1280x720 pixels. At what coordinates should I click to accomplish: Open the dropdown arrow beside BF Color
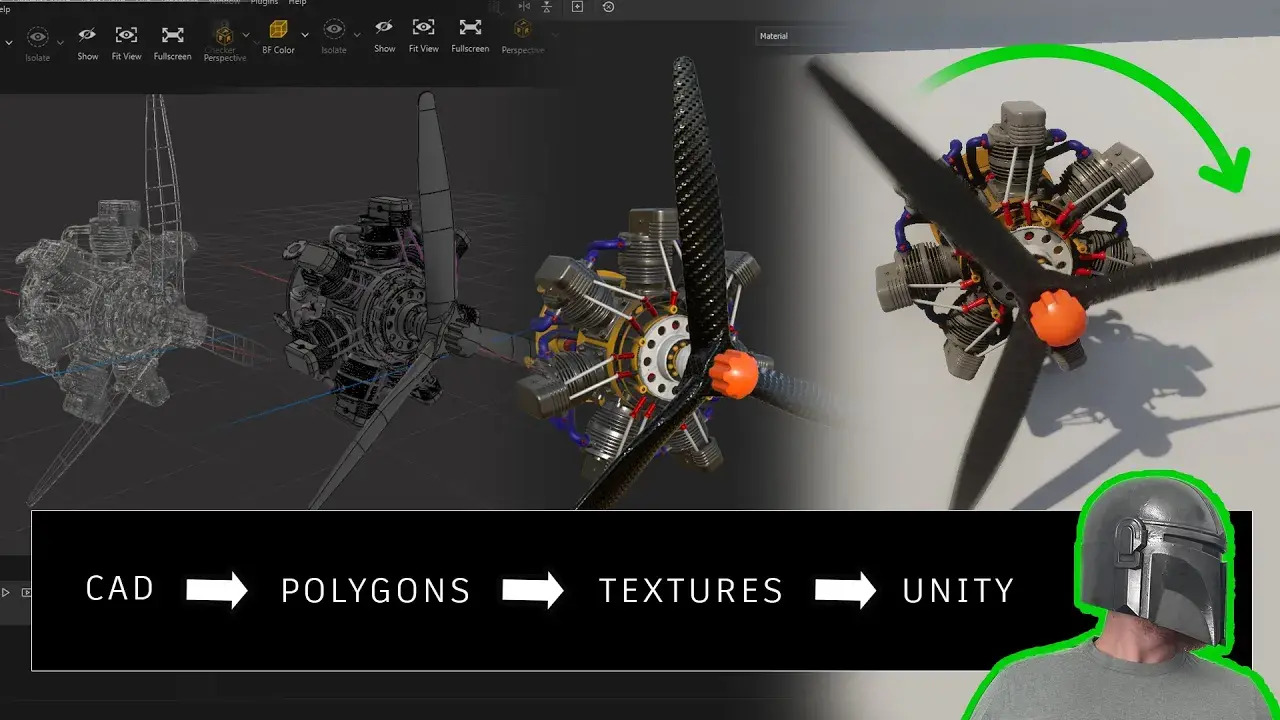point(305,35)
